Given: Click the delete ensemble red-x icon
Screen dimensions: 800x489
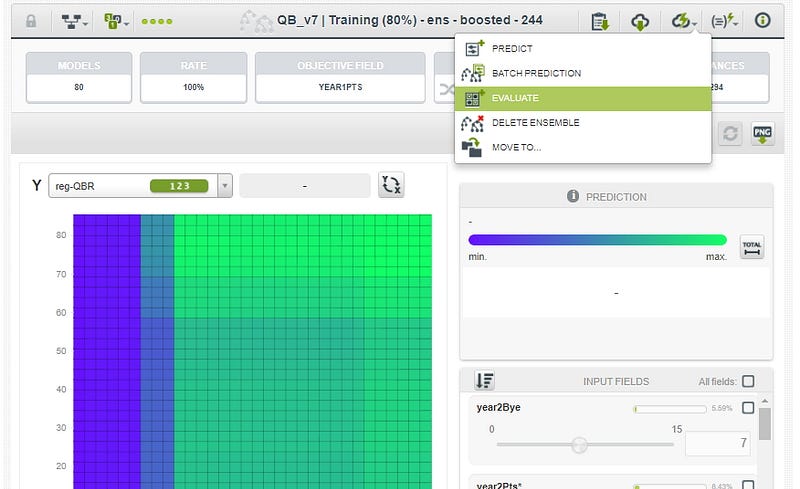Looking at the screenshot, I should click(x=472, y=123).
